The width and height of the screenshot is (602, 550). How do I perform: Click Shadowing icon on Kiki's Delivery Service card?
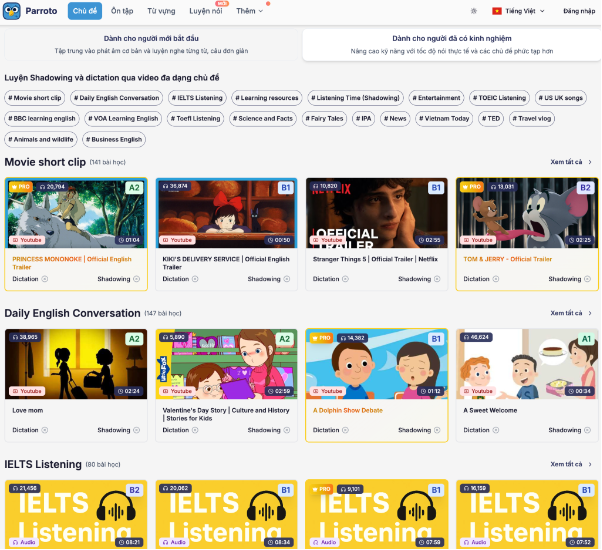288,279
